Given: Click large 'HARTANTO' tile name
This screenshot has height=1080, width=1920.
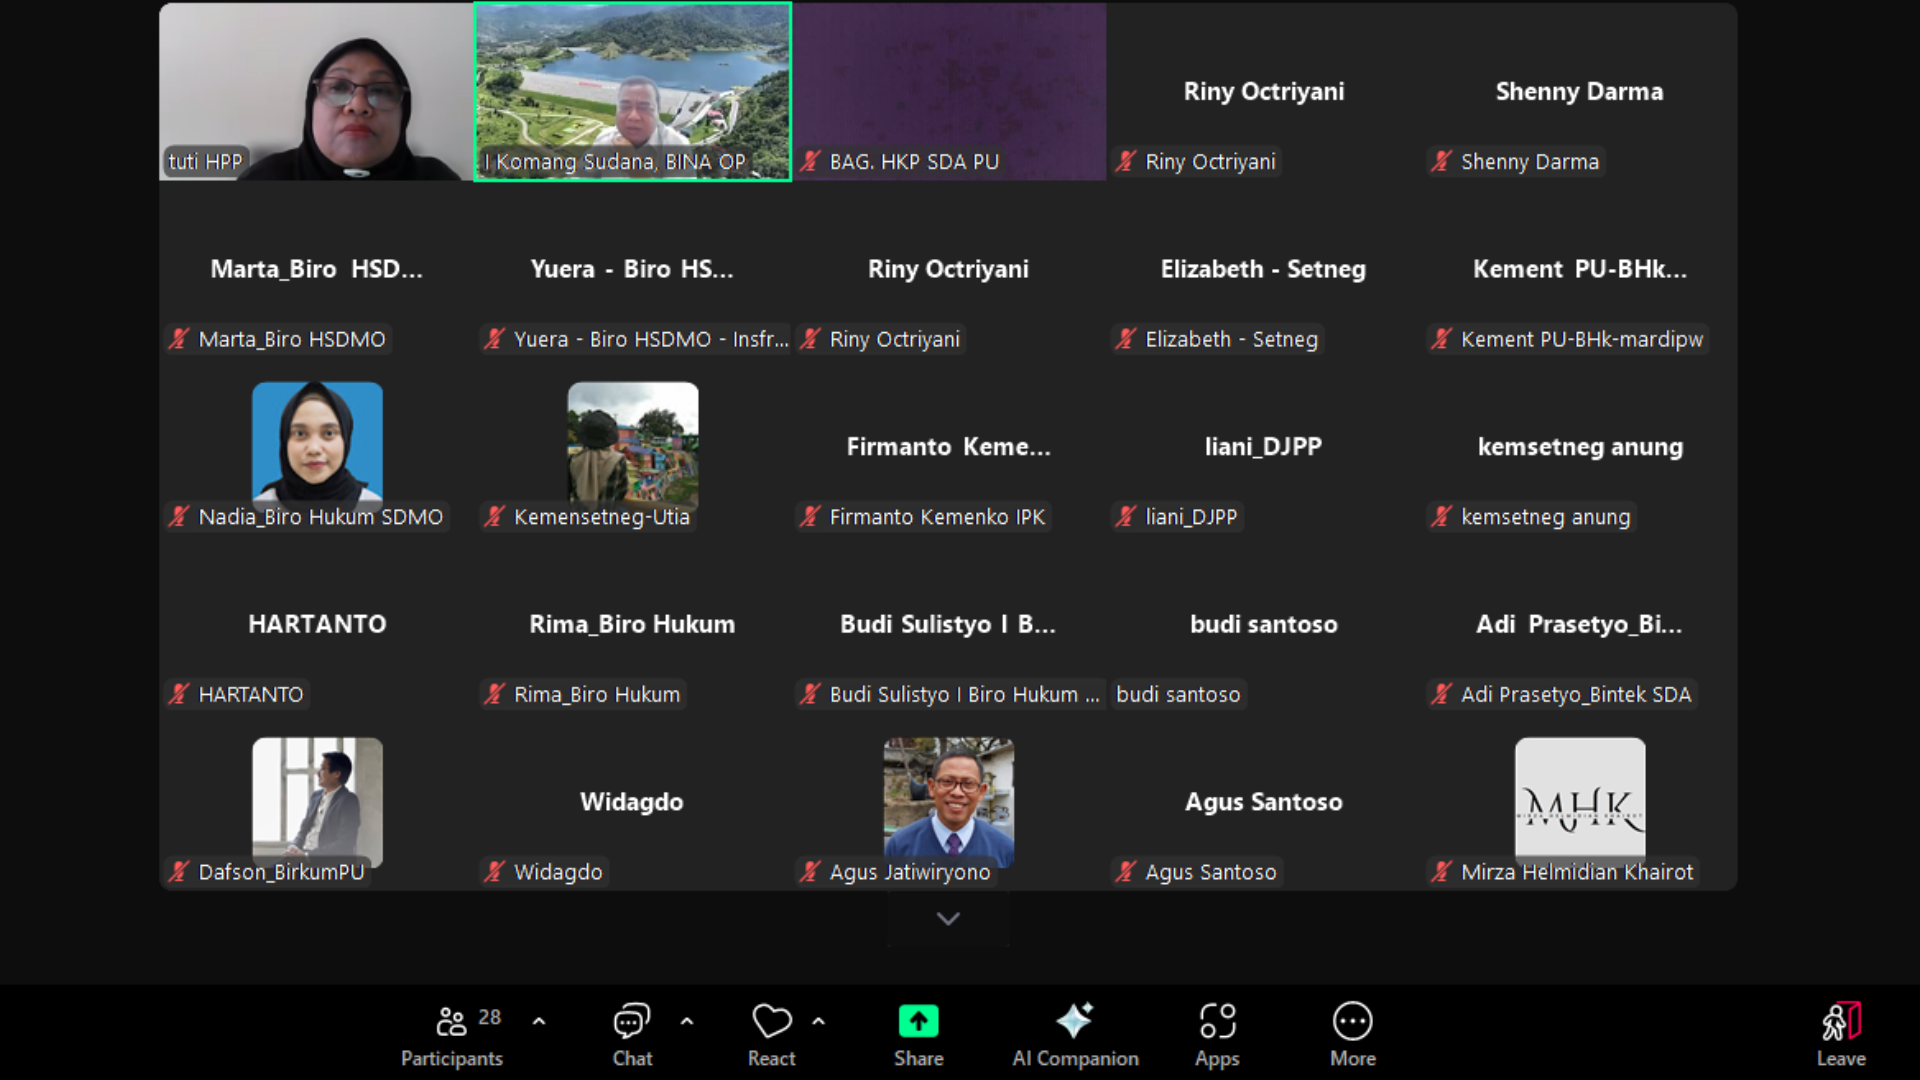Looking at the screenshot, I should [x=317, y=624].
